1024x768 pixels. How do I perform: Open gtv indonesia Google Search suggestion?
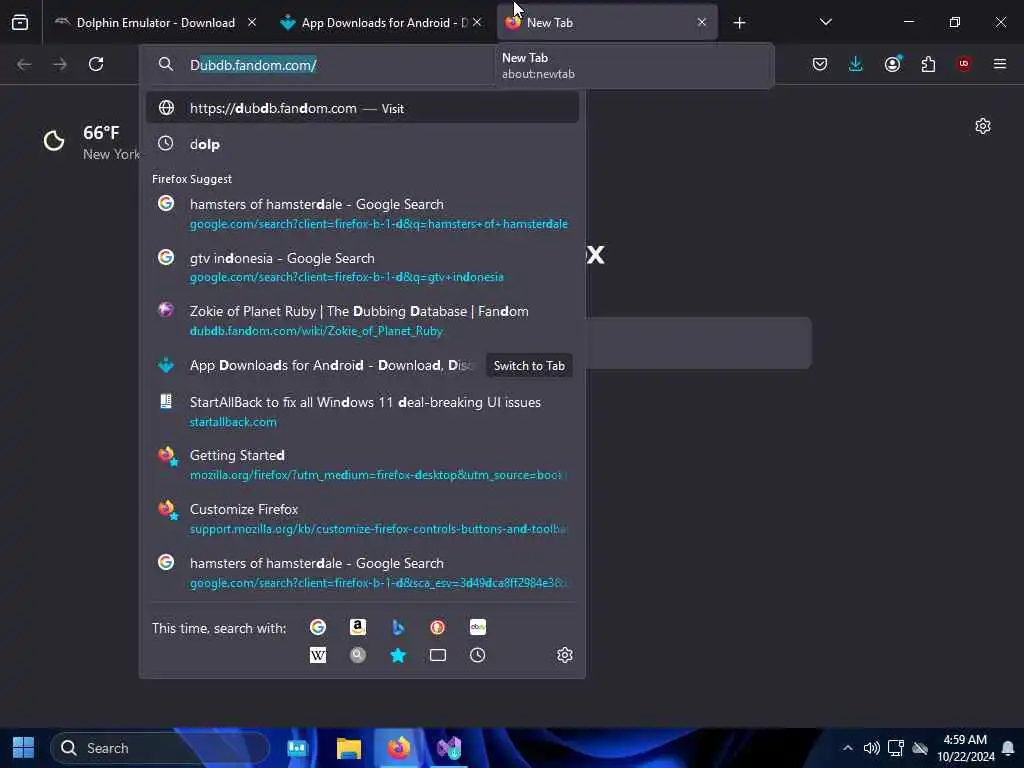[362, 266]
